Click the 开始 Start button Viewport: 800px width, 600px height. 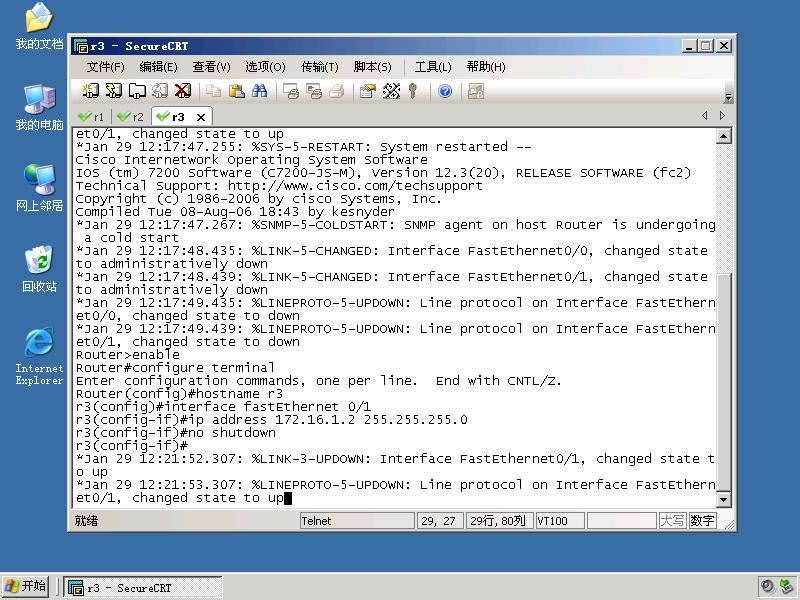[x=26, y=586]
